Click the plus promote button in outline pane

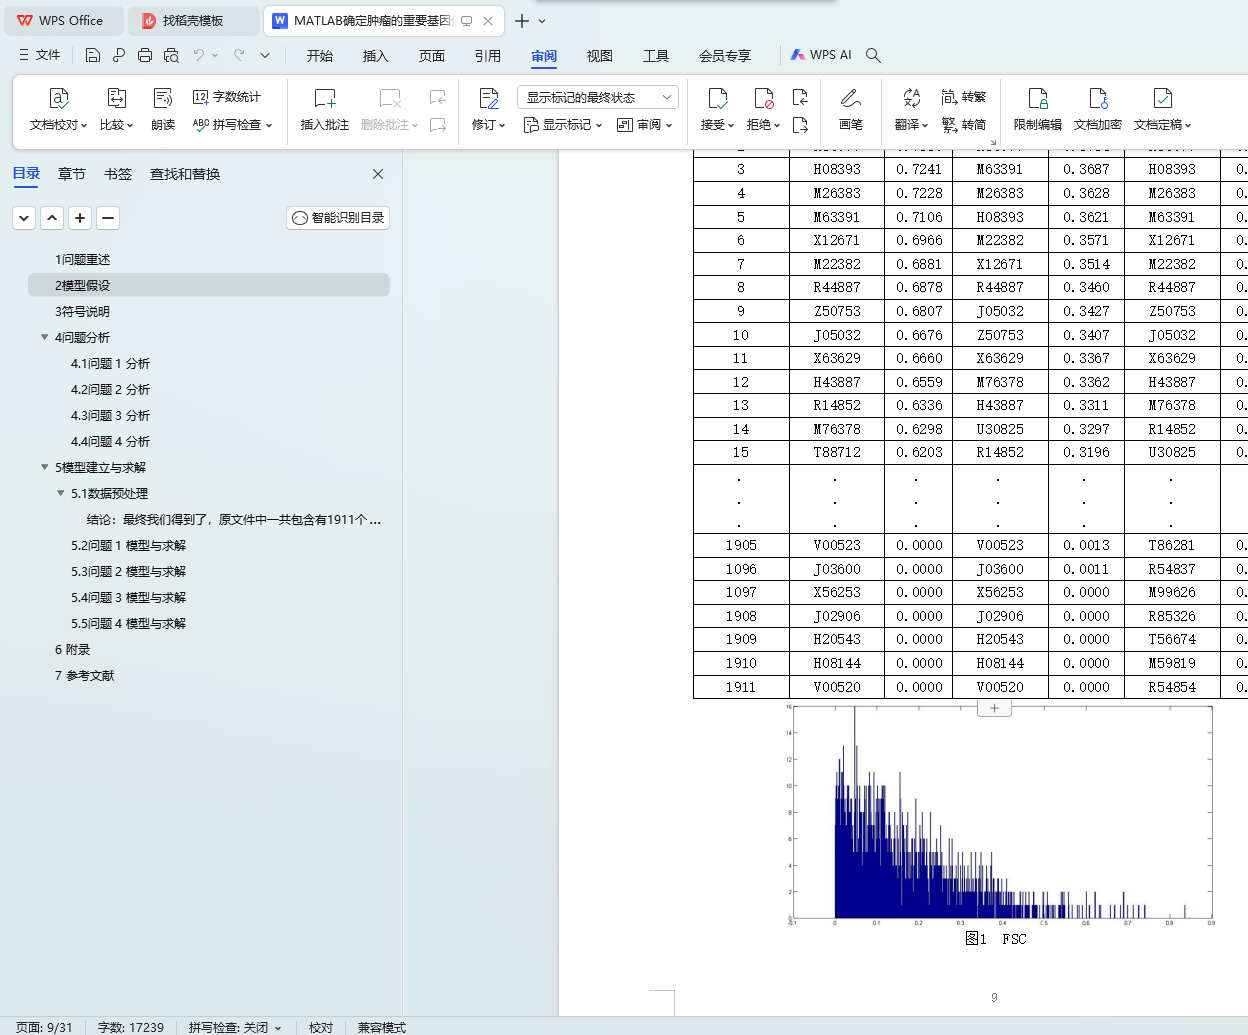tap(80, 218)
